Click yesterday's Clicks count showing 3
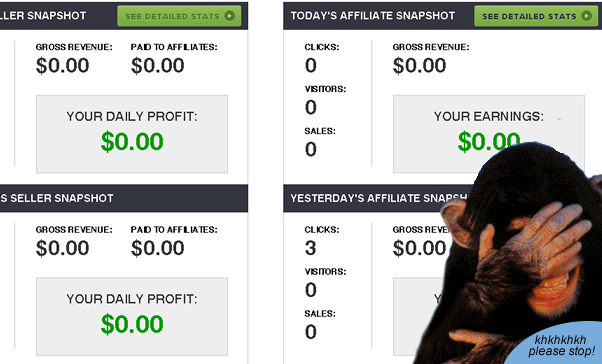This screenshot has width=602, height=364. (311, 248)
